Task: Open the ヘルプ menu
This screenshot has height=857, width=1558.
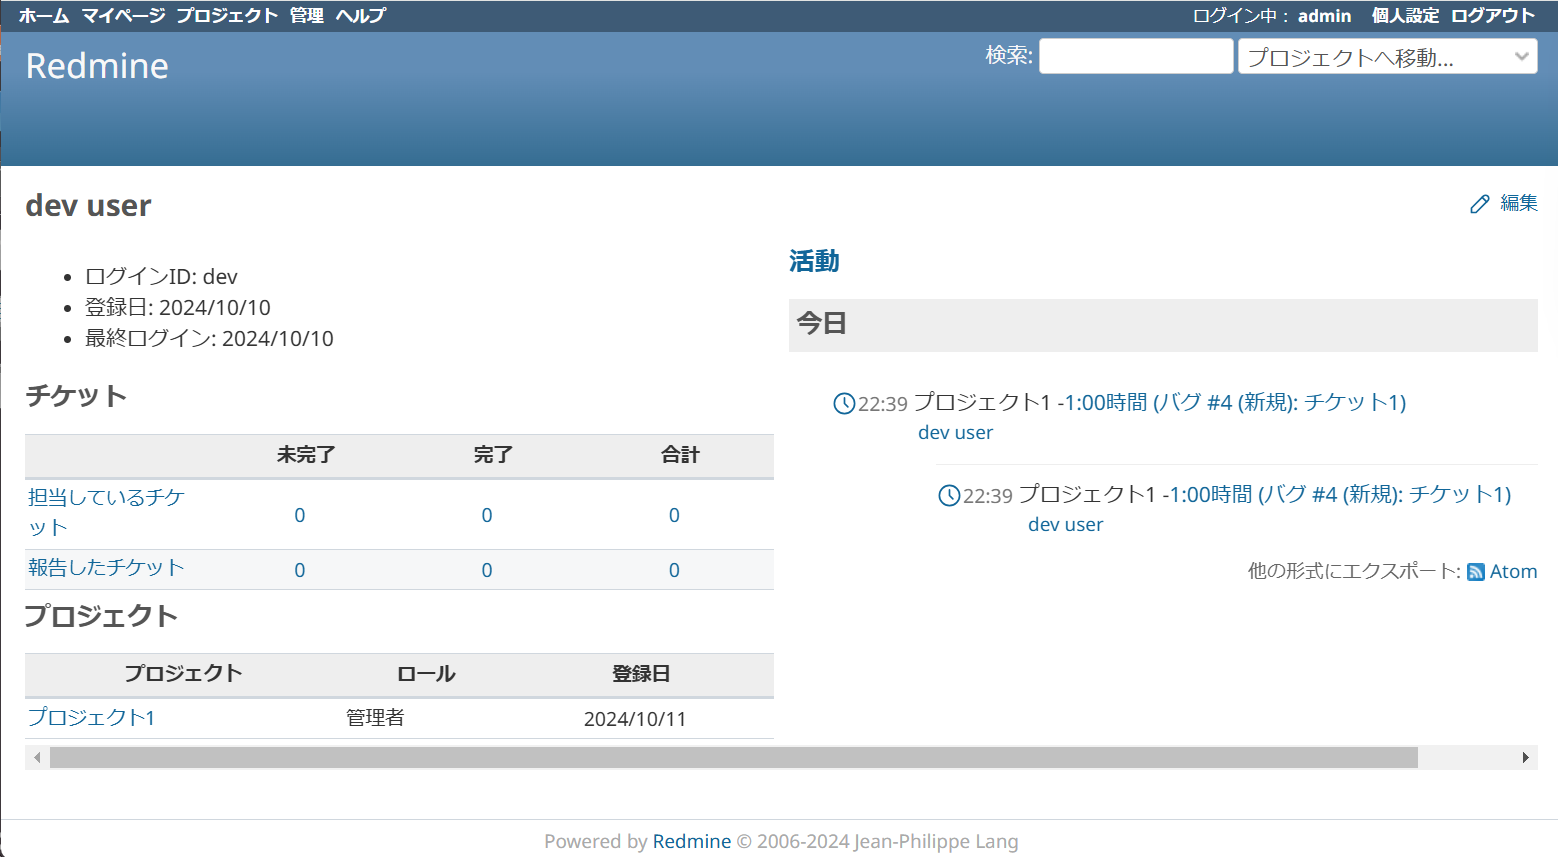Action: coord(361,15)
